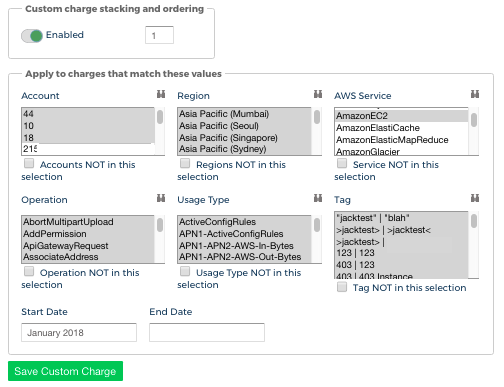Click the empty End Date field

click(207, 332)
